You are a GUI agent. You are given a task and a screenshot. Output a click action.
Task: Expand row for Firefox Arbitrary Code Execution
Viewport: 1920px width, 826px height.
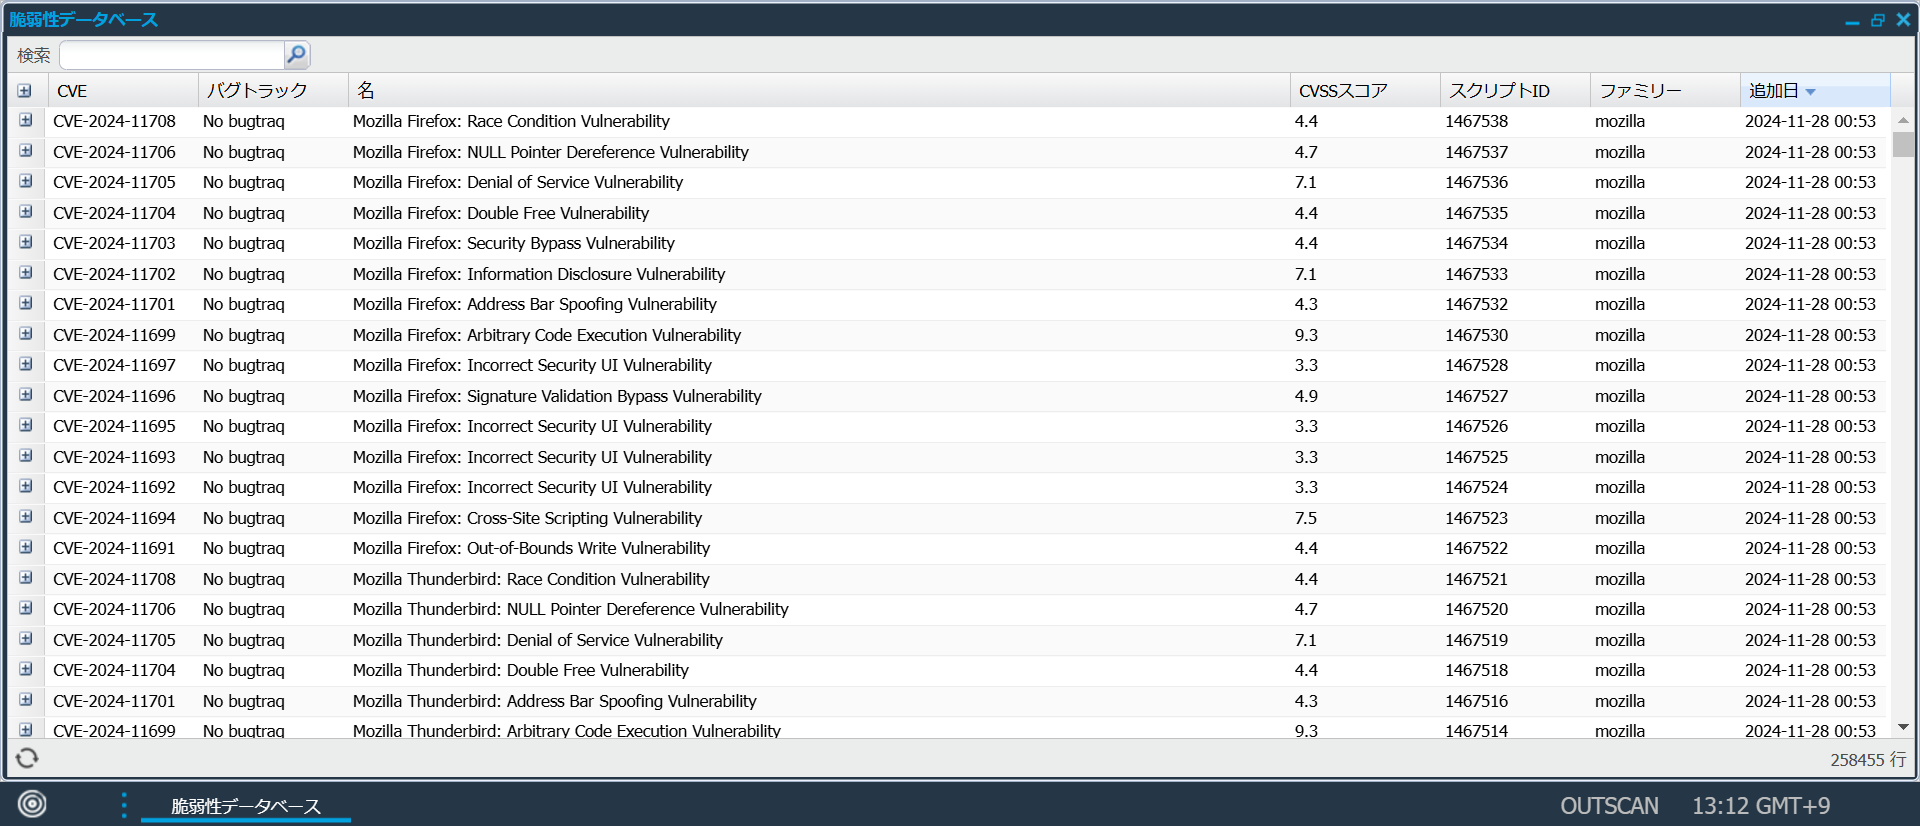coord(26,334)
